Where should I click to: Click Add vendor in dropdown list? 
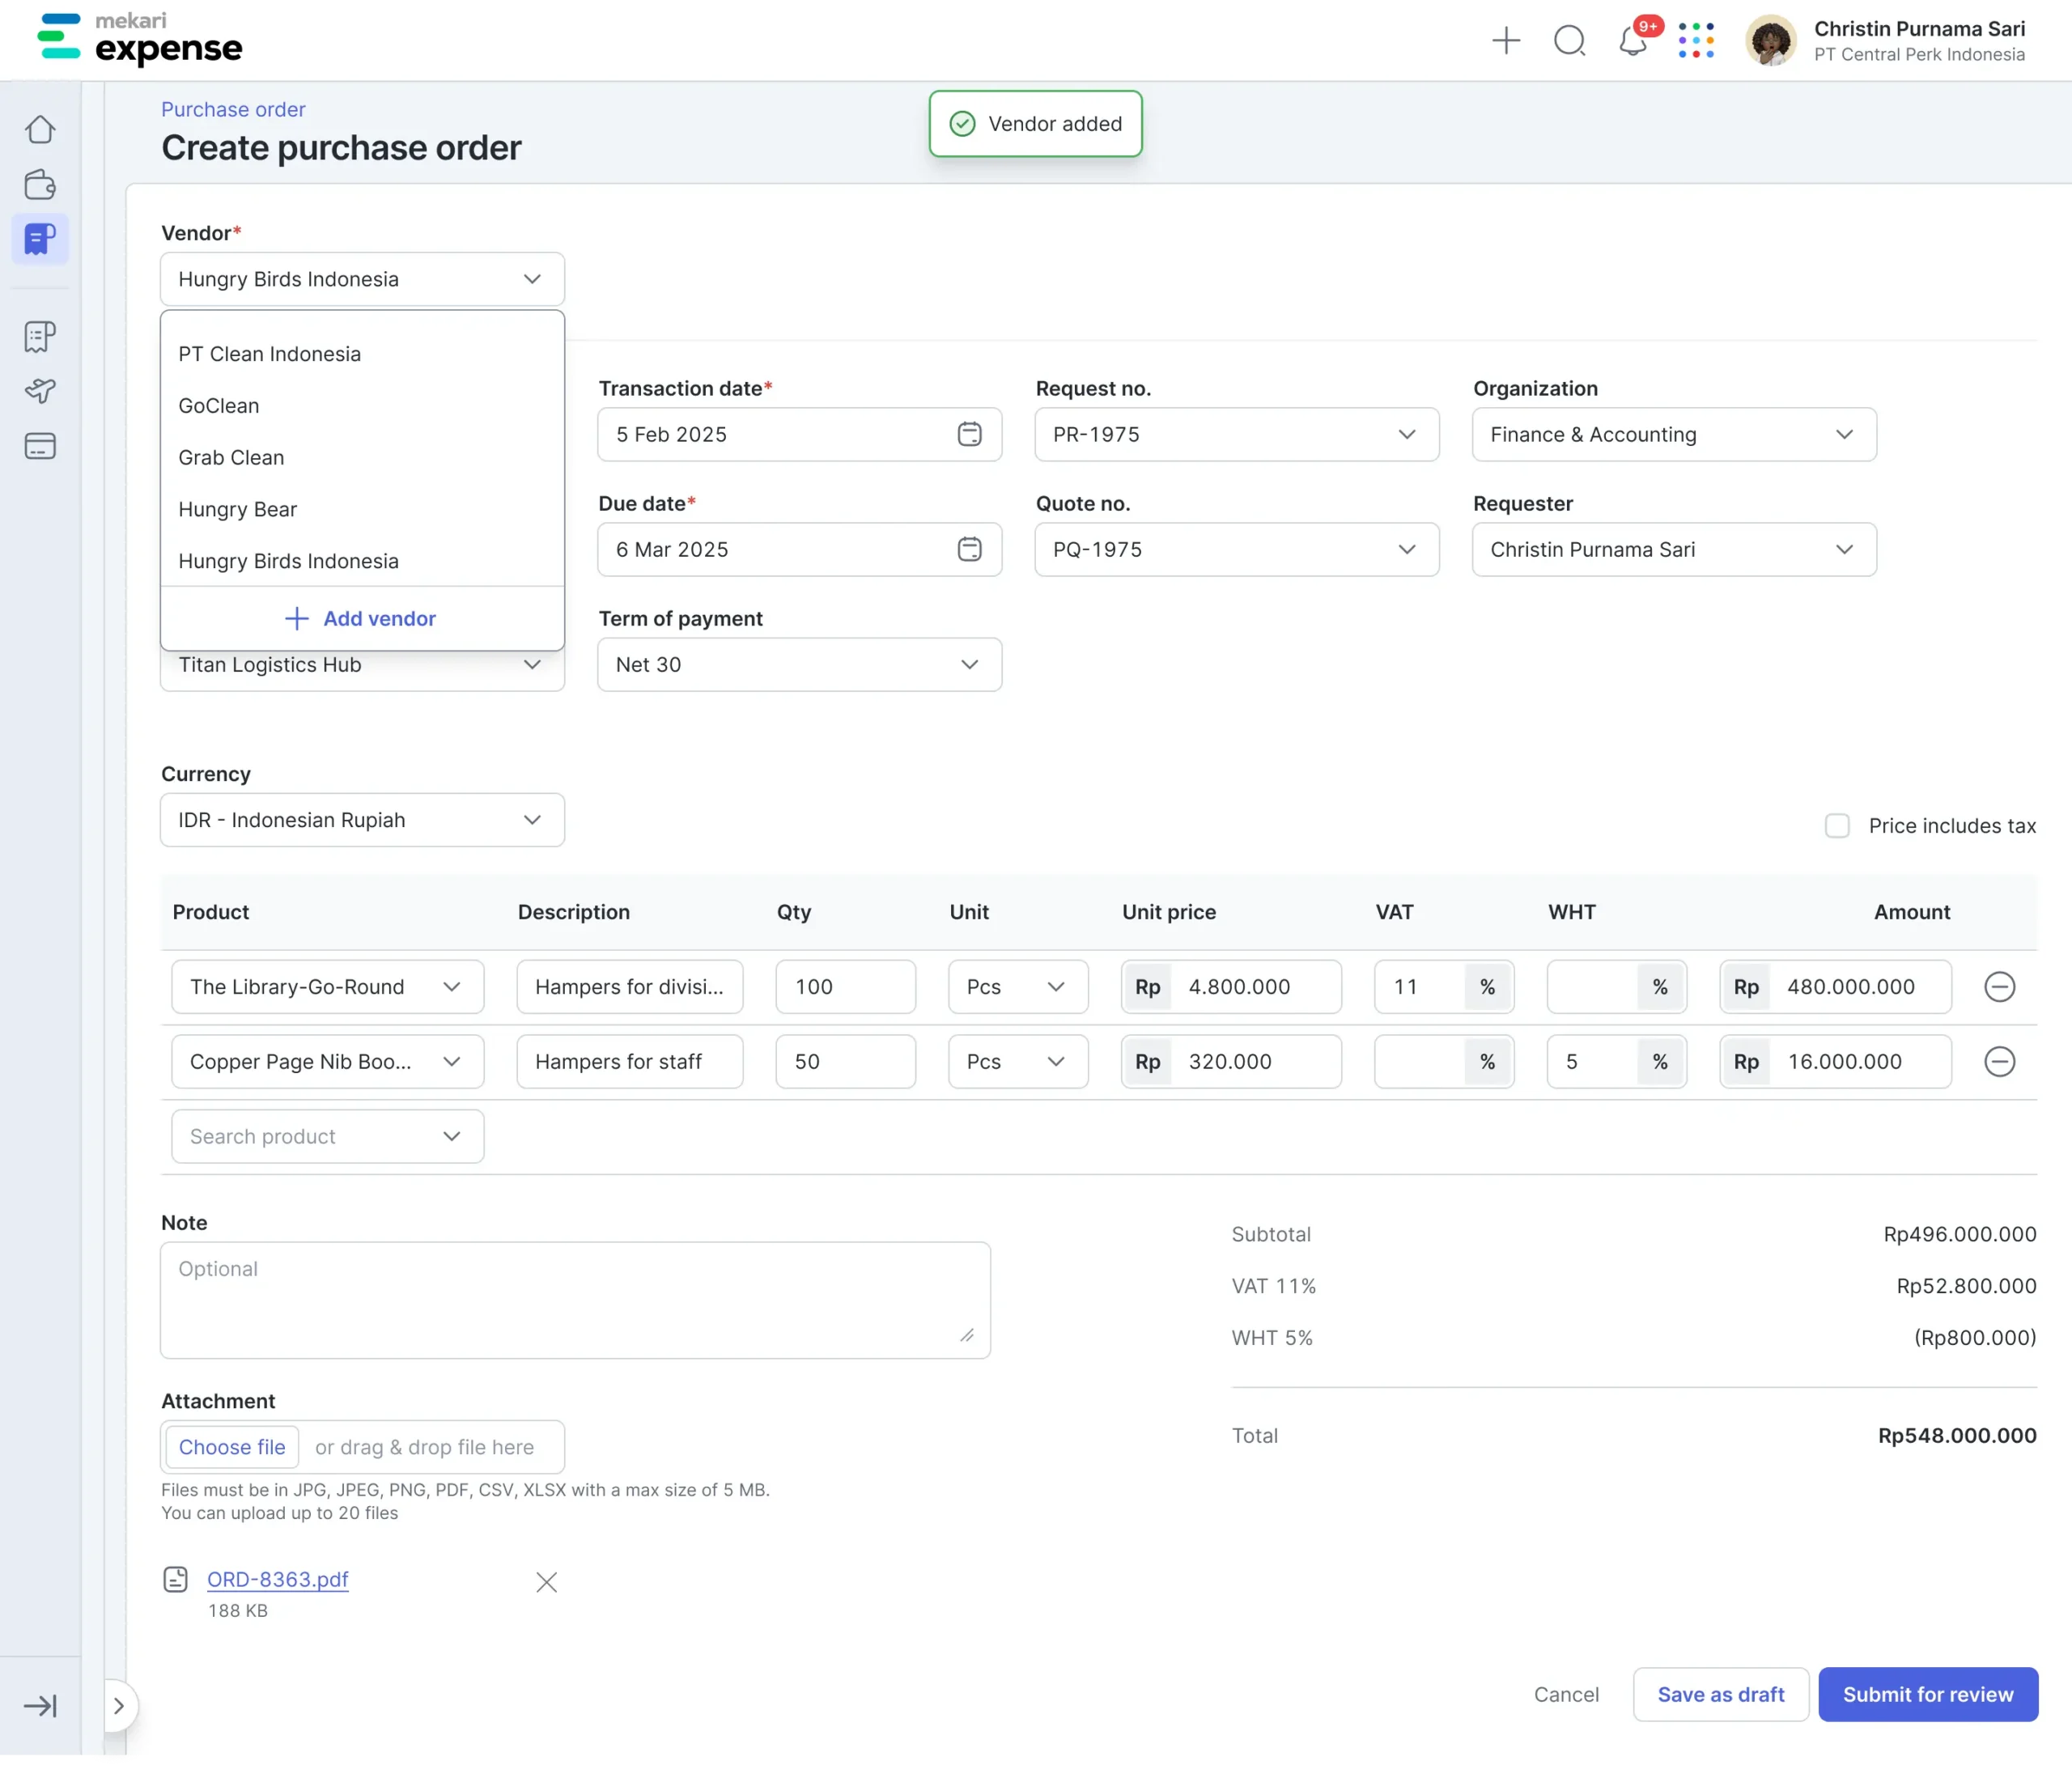(361, 619)
